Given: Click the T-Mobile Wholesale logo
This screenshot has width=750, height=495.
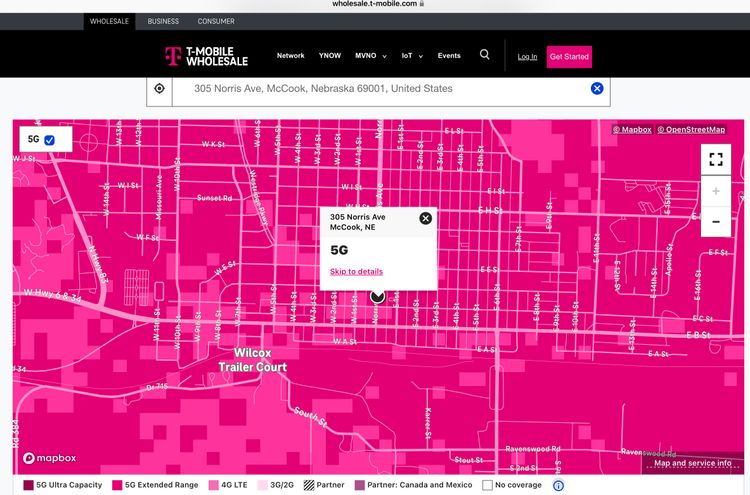Looking at the screenshot, I should pyautogui.click(x=207, y=56).
